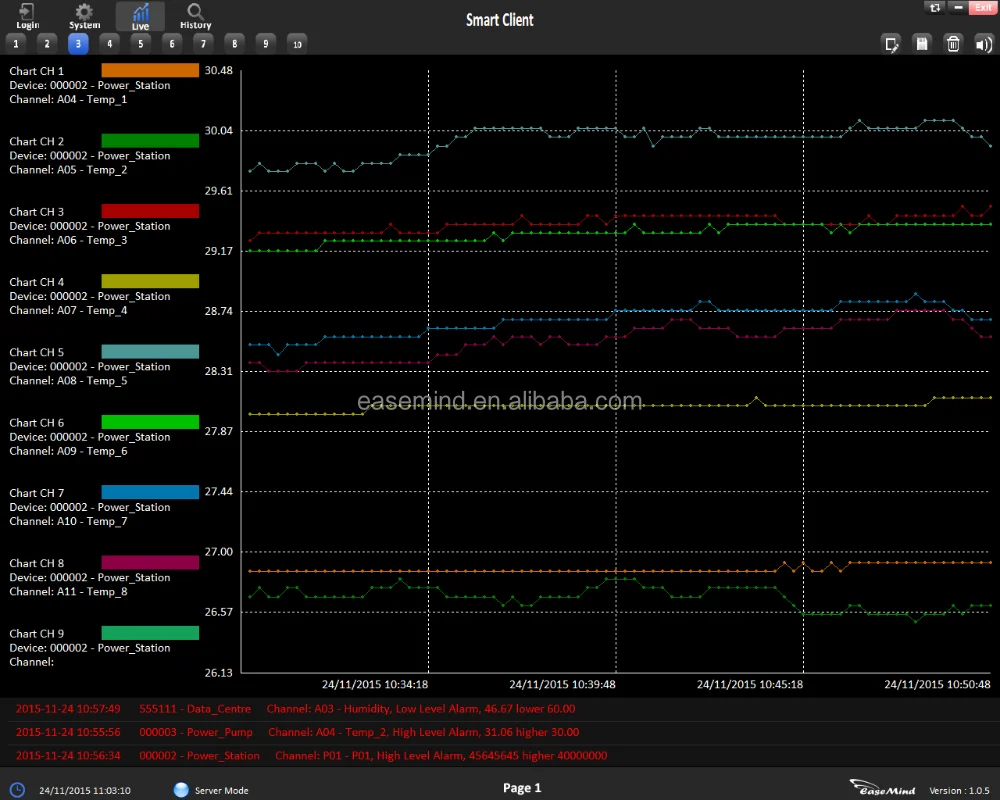Viewport: 1000px width, 800px height.
Task: Edit the chart configuration
Action: tap(891, 44)
